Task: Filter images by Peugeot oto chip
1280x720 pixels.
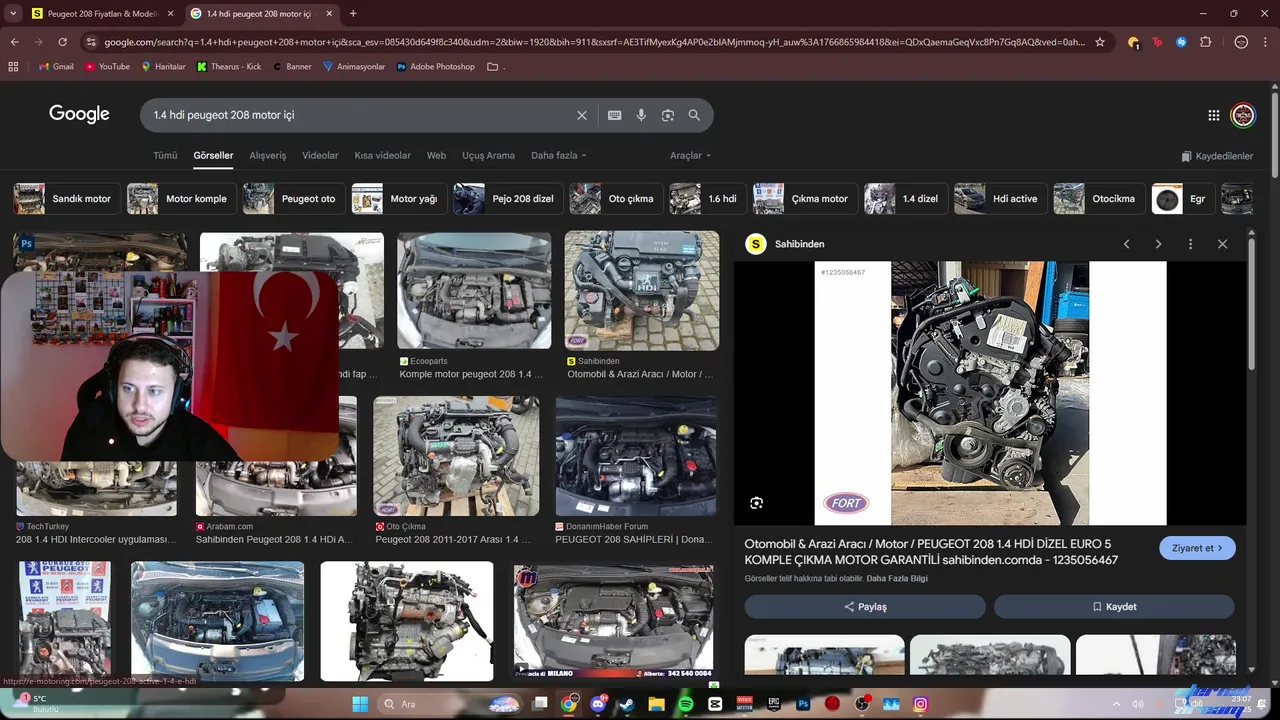Action: pos(294,199)
